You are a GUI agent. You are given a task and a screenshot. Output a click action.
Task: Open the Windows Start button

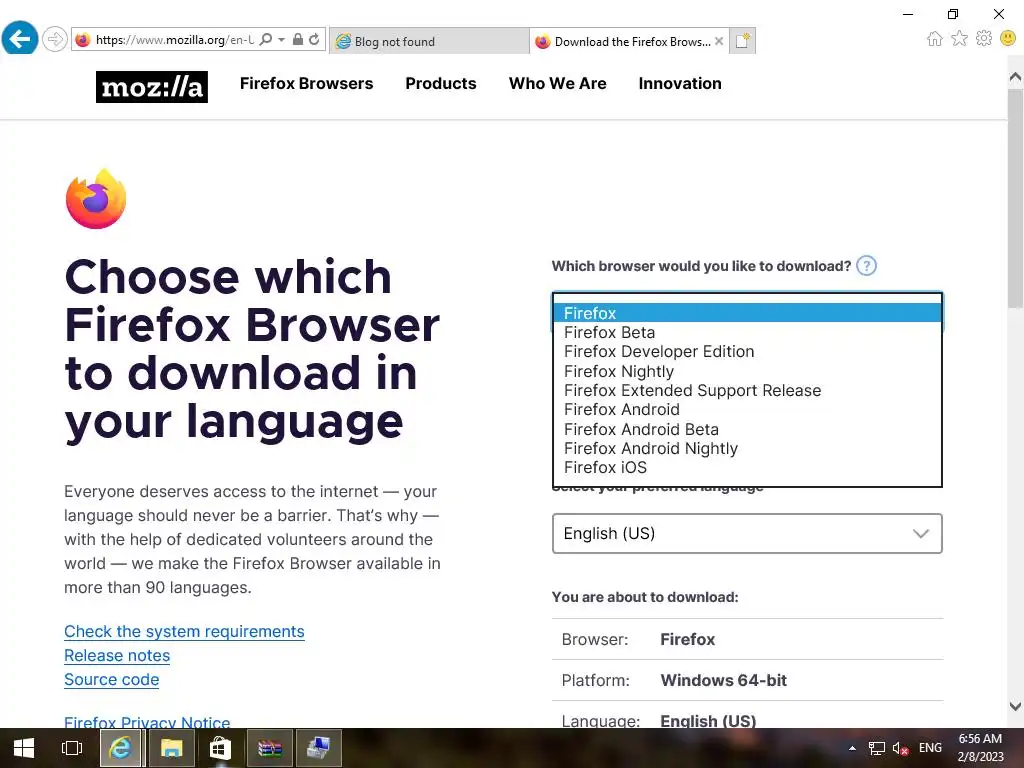(x=24, y=748)
